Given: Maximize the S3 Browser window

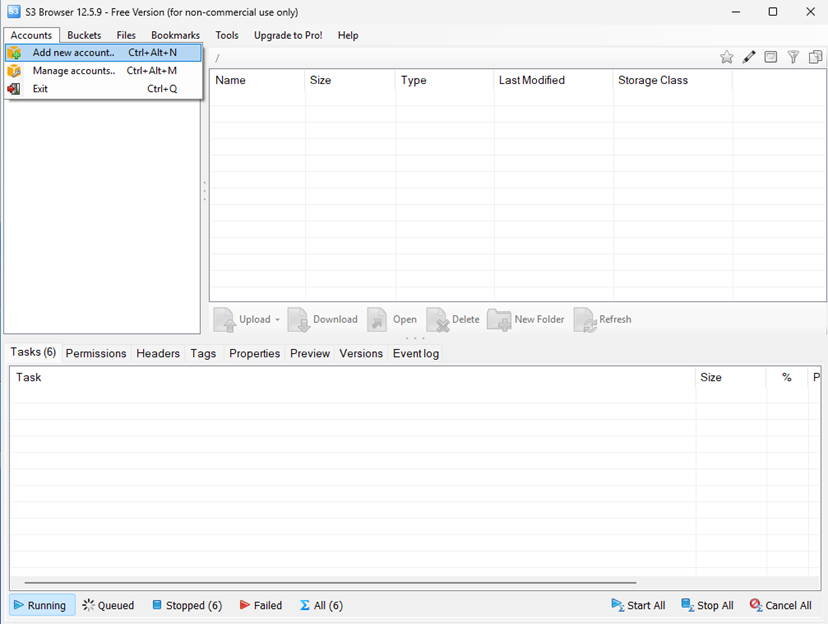Looking at the screenshot, I should (x=773, y=12).
